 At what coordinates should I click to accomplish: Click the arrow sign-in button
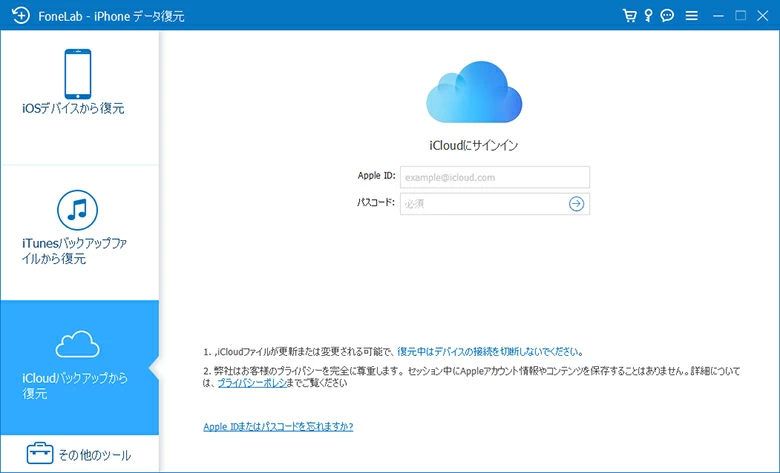tap(576, 204)
